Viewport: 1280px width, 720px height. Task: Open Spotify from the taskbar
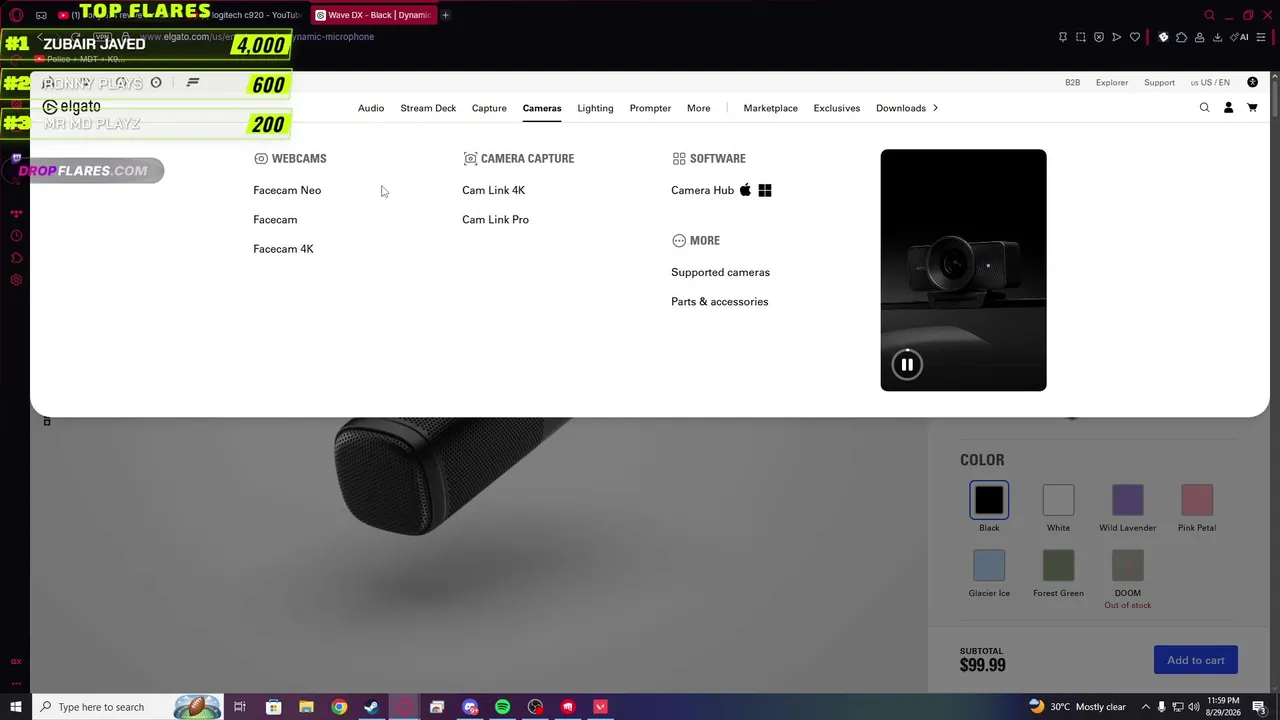click(502, 707)
